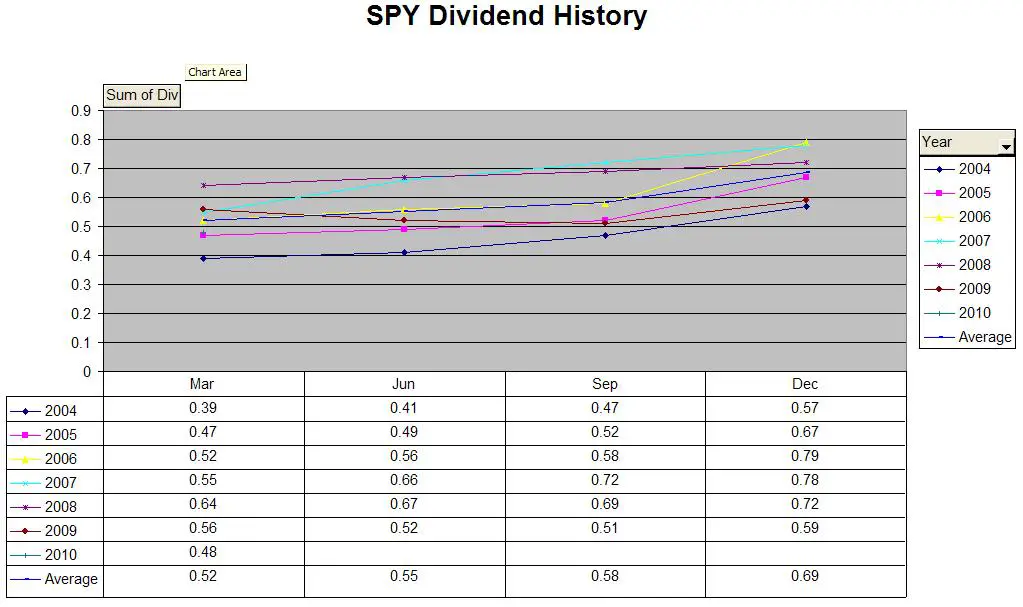Click the 2006 Mar cell showing 0.52
Screen dimensions: 1023x607
click(x=203, y=456)
